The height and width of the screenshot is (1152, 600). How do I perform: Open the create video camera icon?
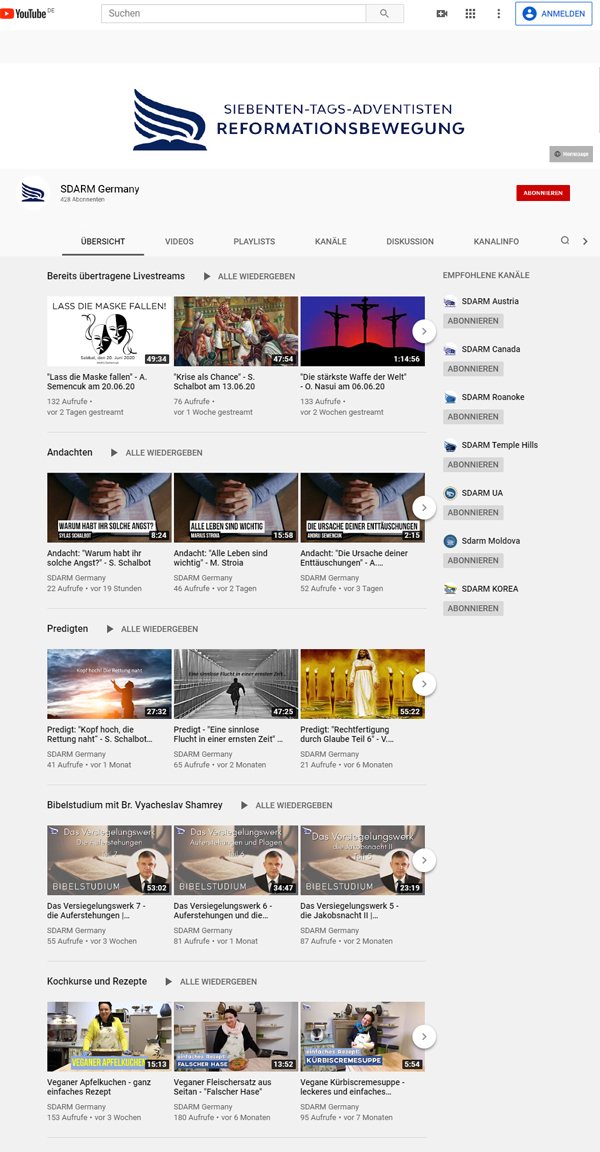(442, 13)
